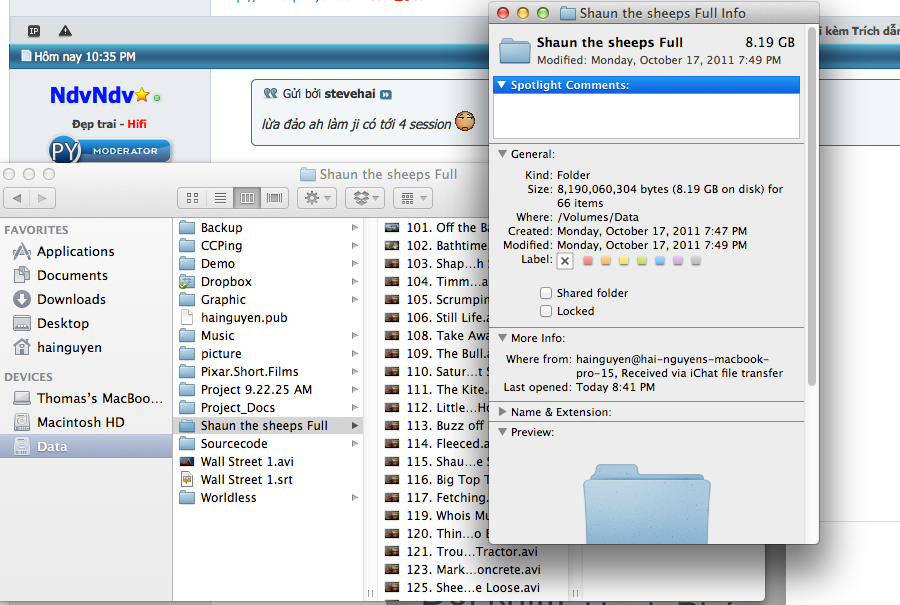Expand the Name & Extension section
This screenshot has width=900, height=605.
[502, 412]
